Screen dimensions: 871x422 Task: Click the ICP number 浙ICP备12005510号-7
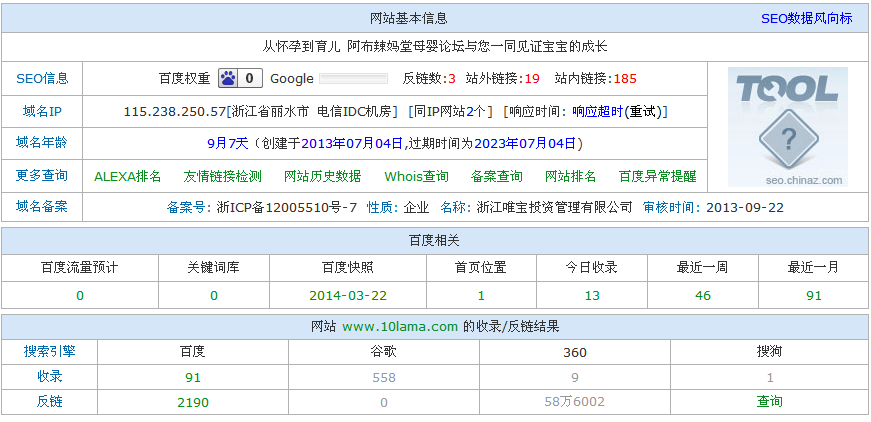[x=286, y=208]
